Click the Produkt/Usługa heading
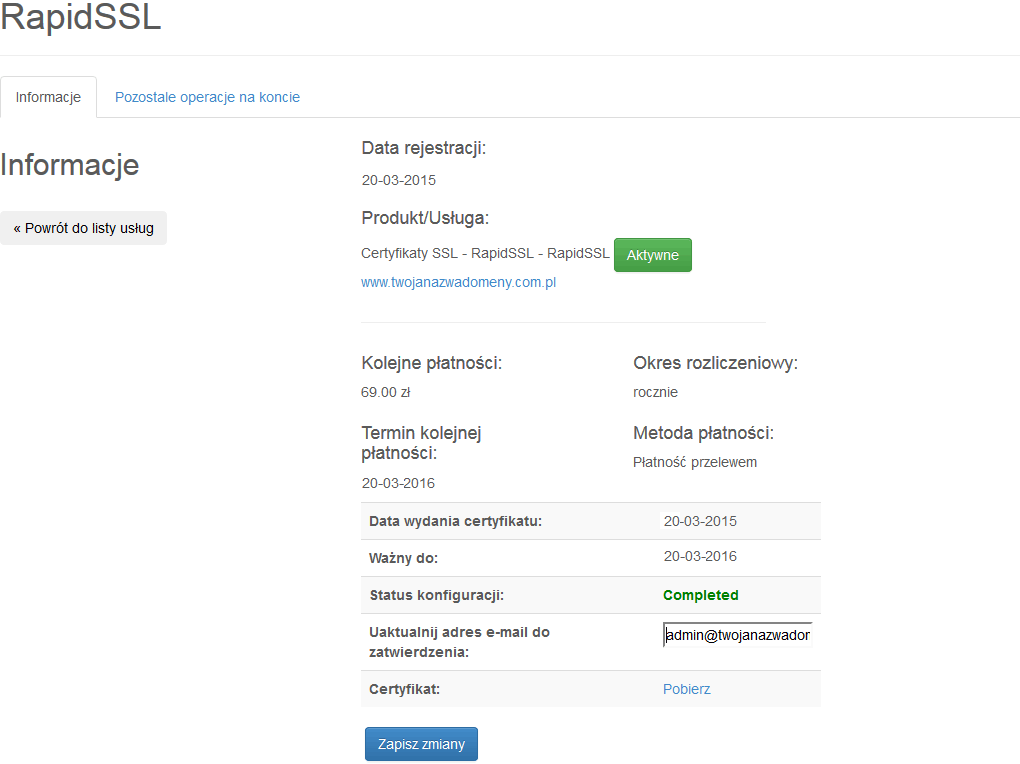The image size is (1020, 764). click(425, 218)
